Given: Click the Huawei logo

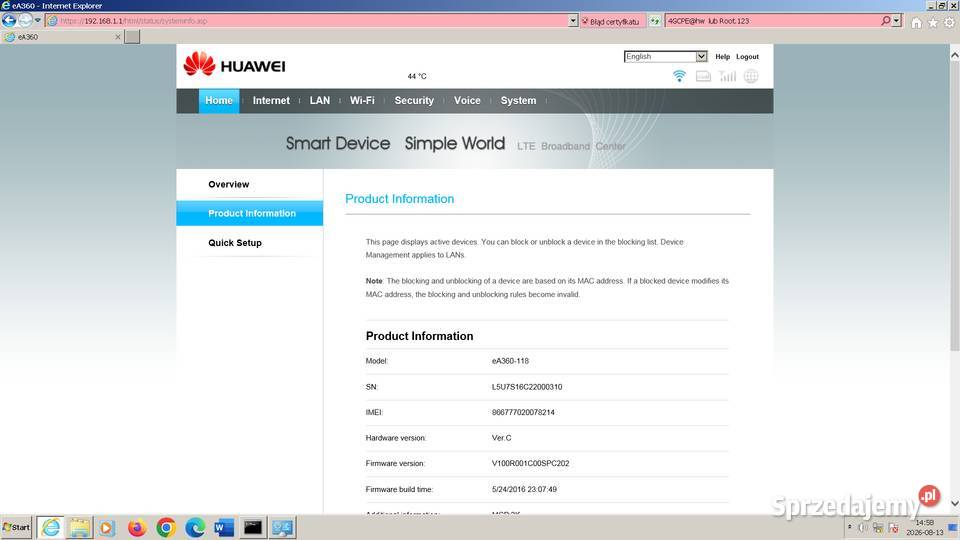Looking at the screenshot, I should pyautogui.click(x=234, y=64).
